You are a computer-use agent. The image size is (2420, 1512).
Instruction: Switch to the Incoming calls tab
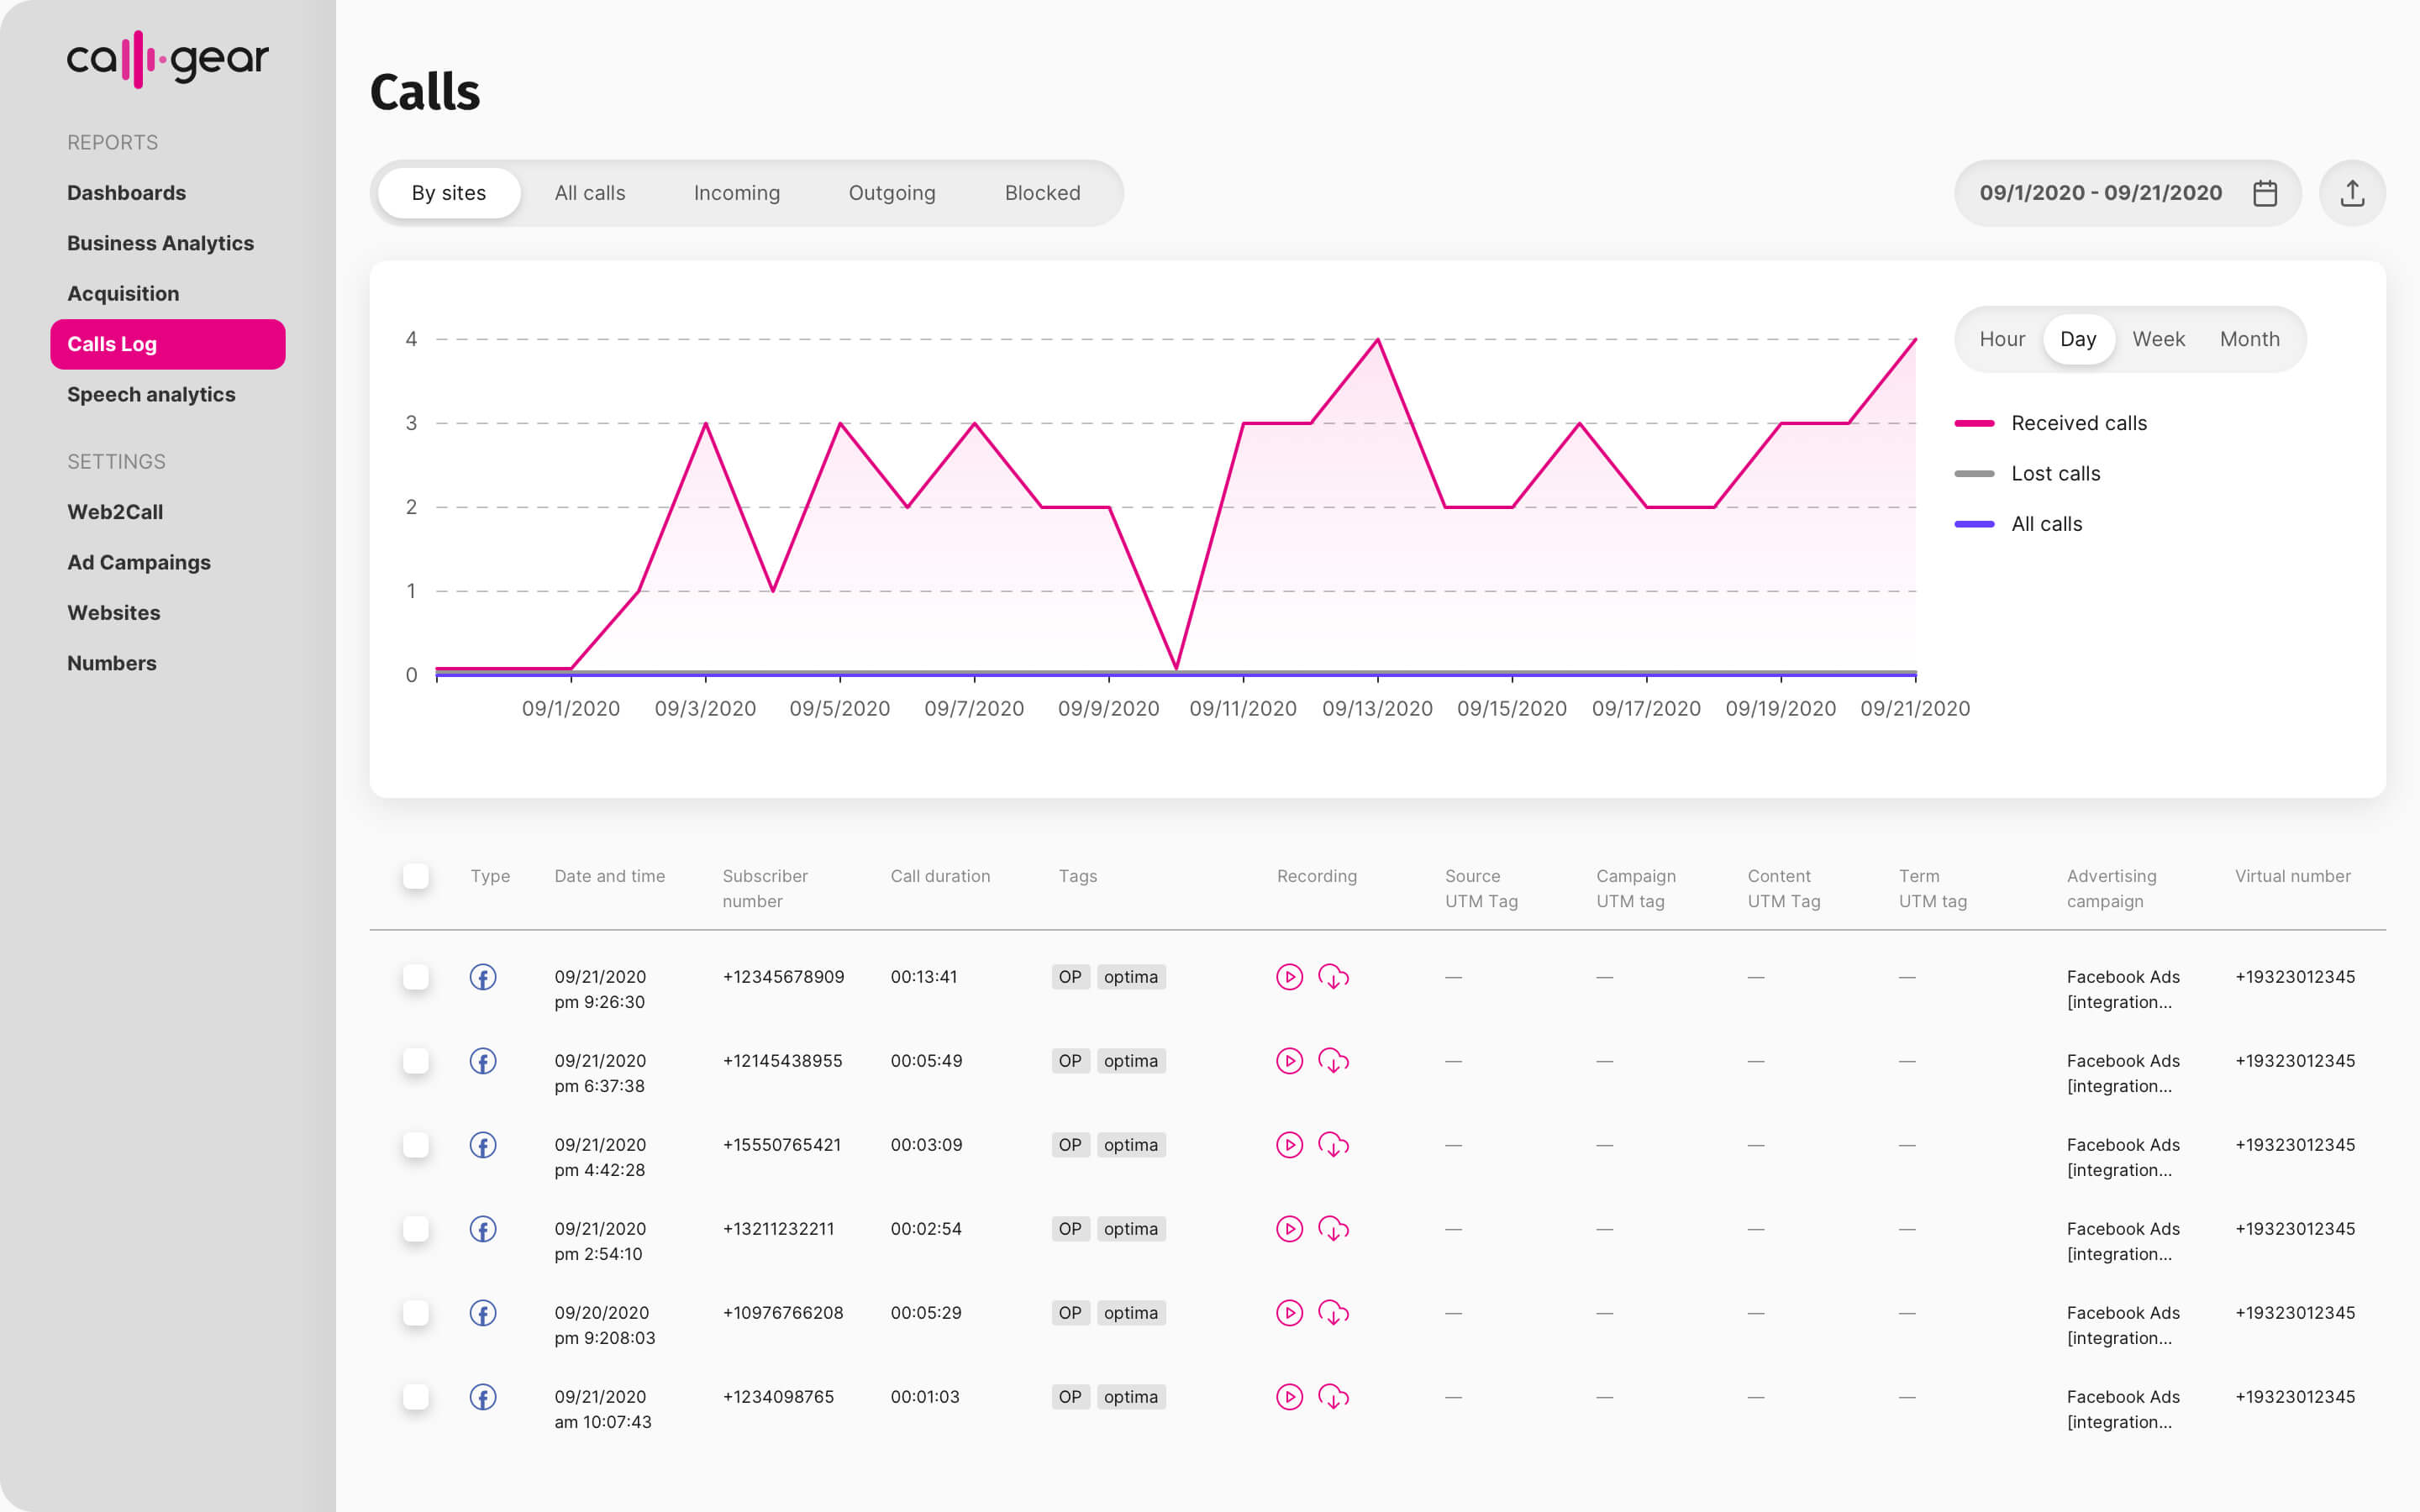pyautogui.click(x=736, y=192)
